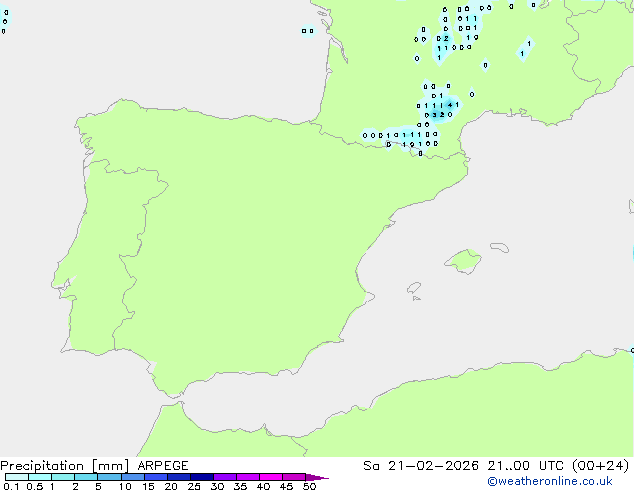This screenshot has height=490, width=634.
Task: Click the '4' precipitation value in southern France
Action: click(x=450, y=105)
